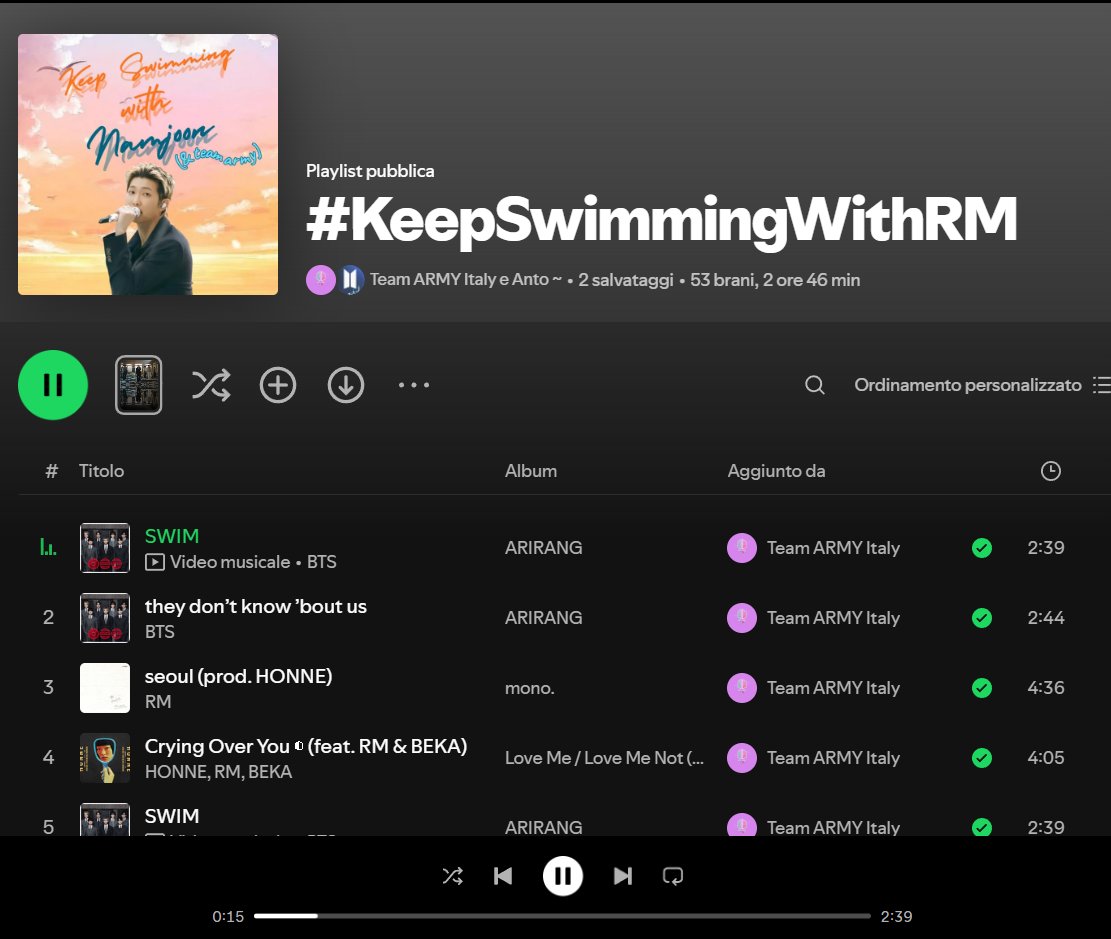The width and height of the screenshot is (1111, 939).
Task: Open mono. album link
Action: (x=529, y=687)
